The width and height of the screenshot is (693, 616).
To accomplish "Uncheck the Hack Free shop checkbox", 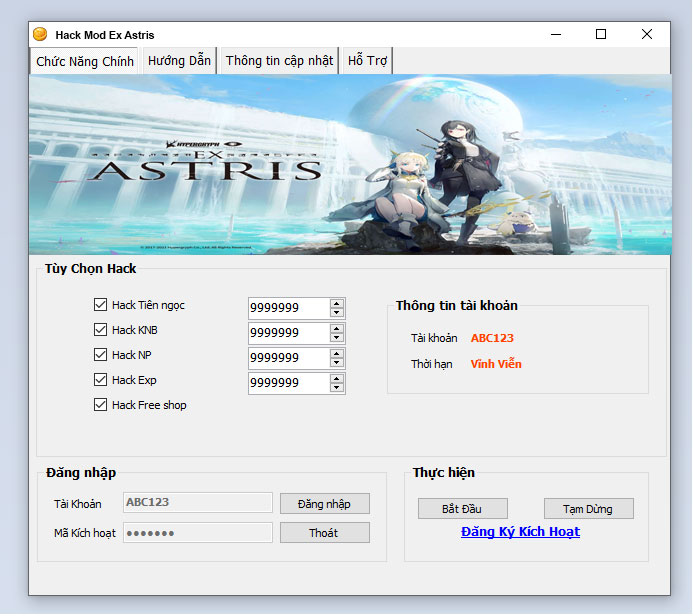I will [100, 405].
